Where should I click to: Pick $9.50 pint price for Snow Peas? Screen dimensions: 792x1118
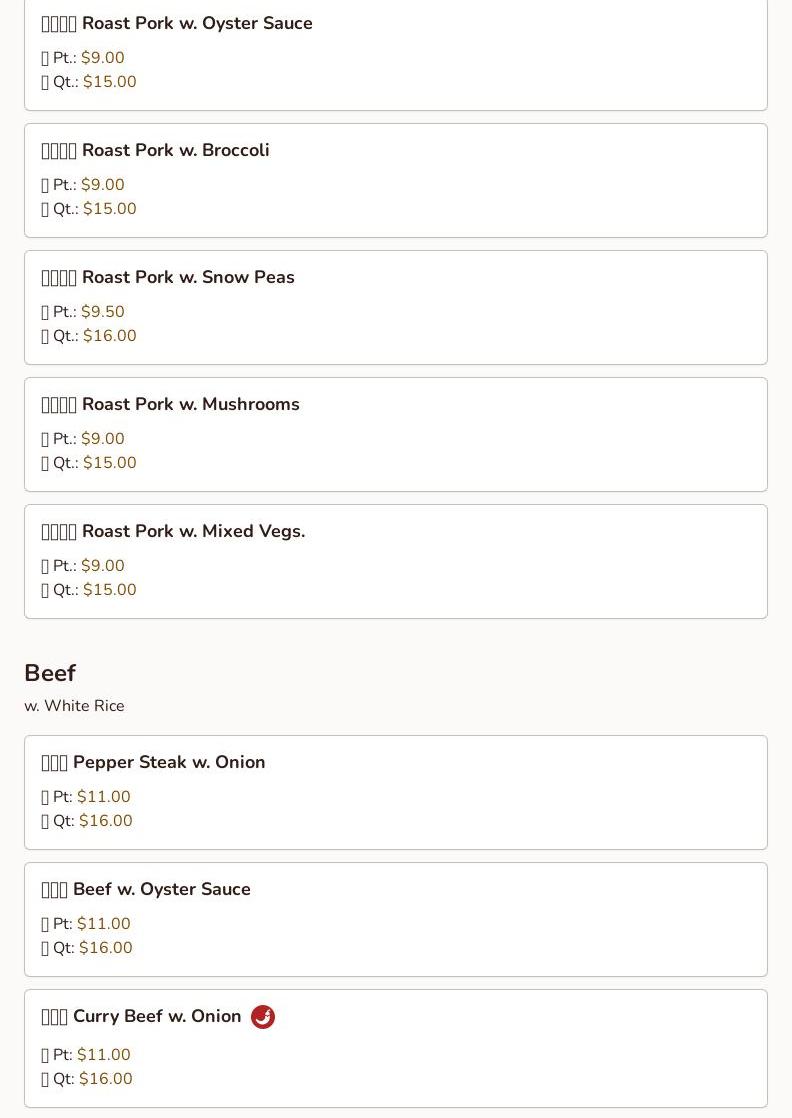[x=103, y=312]
